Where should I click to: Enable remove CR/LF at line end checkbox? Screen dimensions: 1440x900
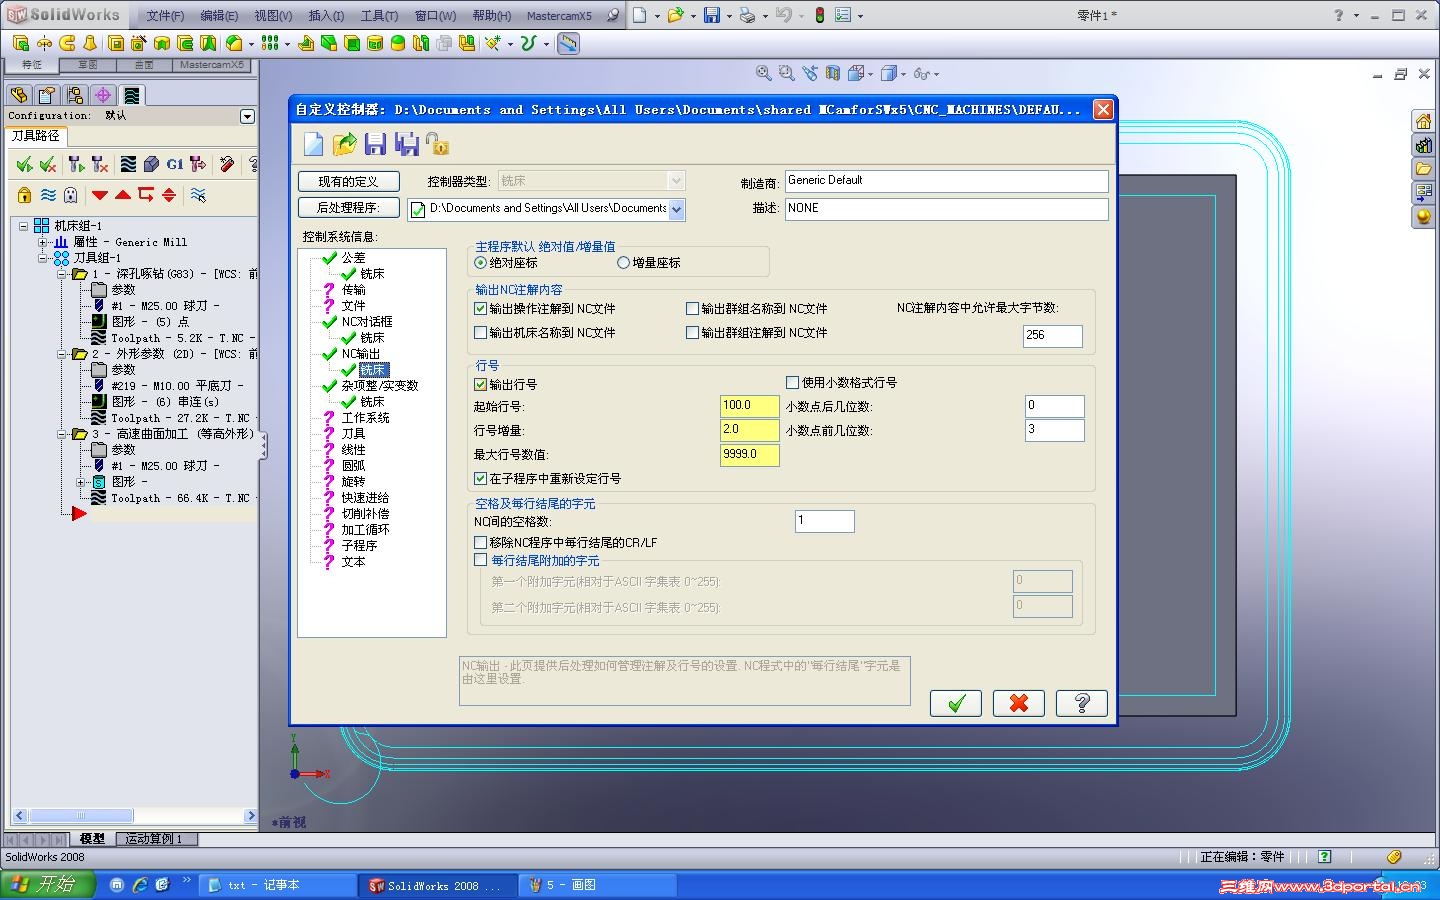point(481,543)
